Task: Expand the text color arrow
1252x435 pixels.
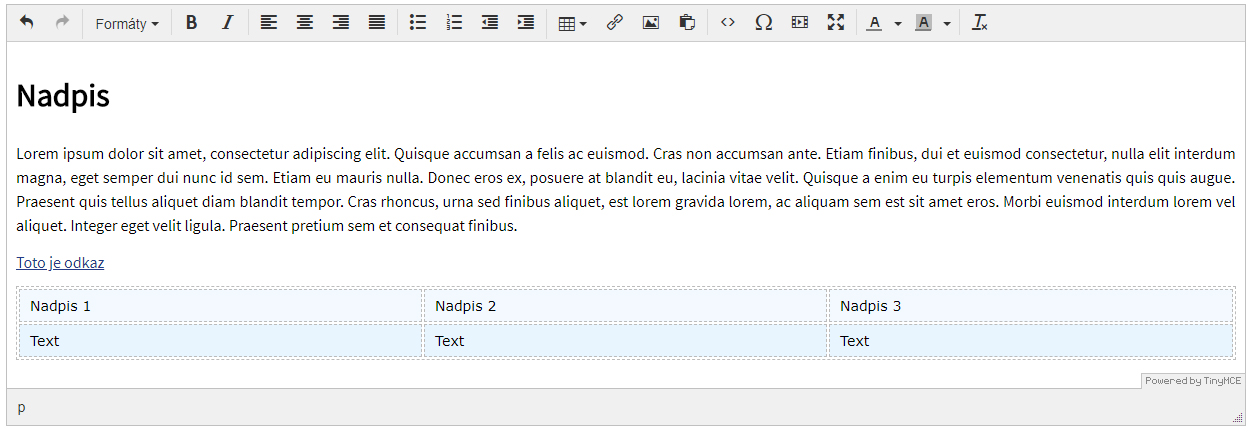Action: point(898,23)
